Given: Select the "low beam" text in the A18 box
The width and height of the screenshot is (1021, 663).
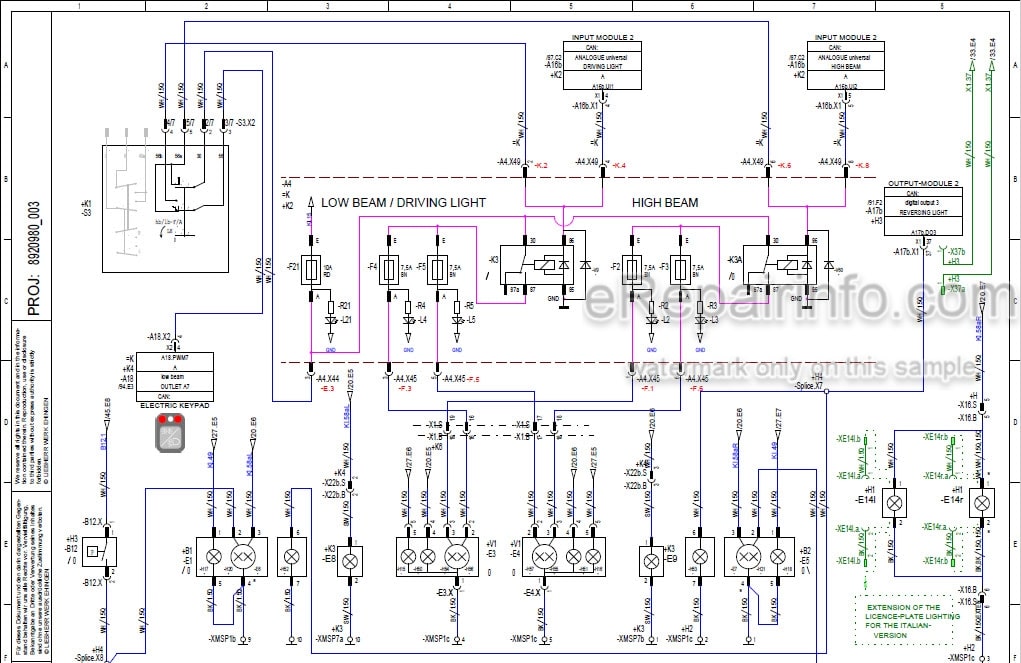Looking at the screenshot, I should (173, 376).
